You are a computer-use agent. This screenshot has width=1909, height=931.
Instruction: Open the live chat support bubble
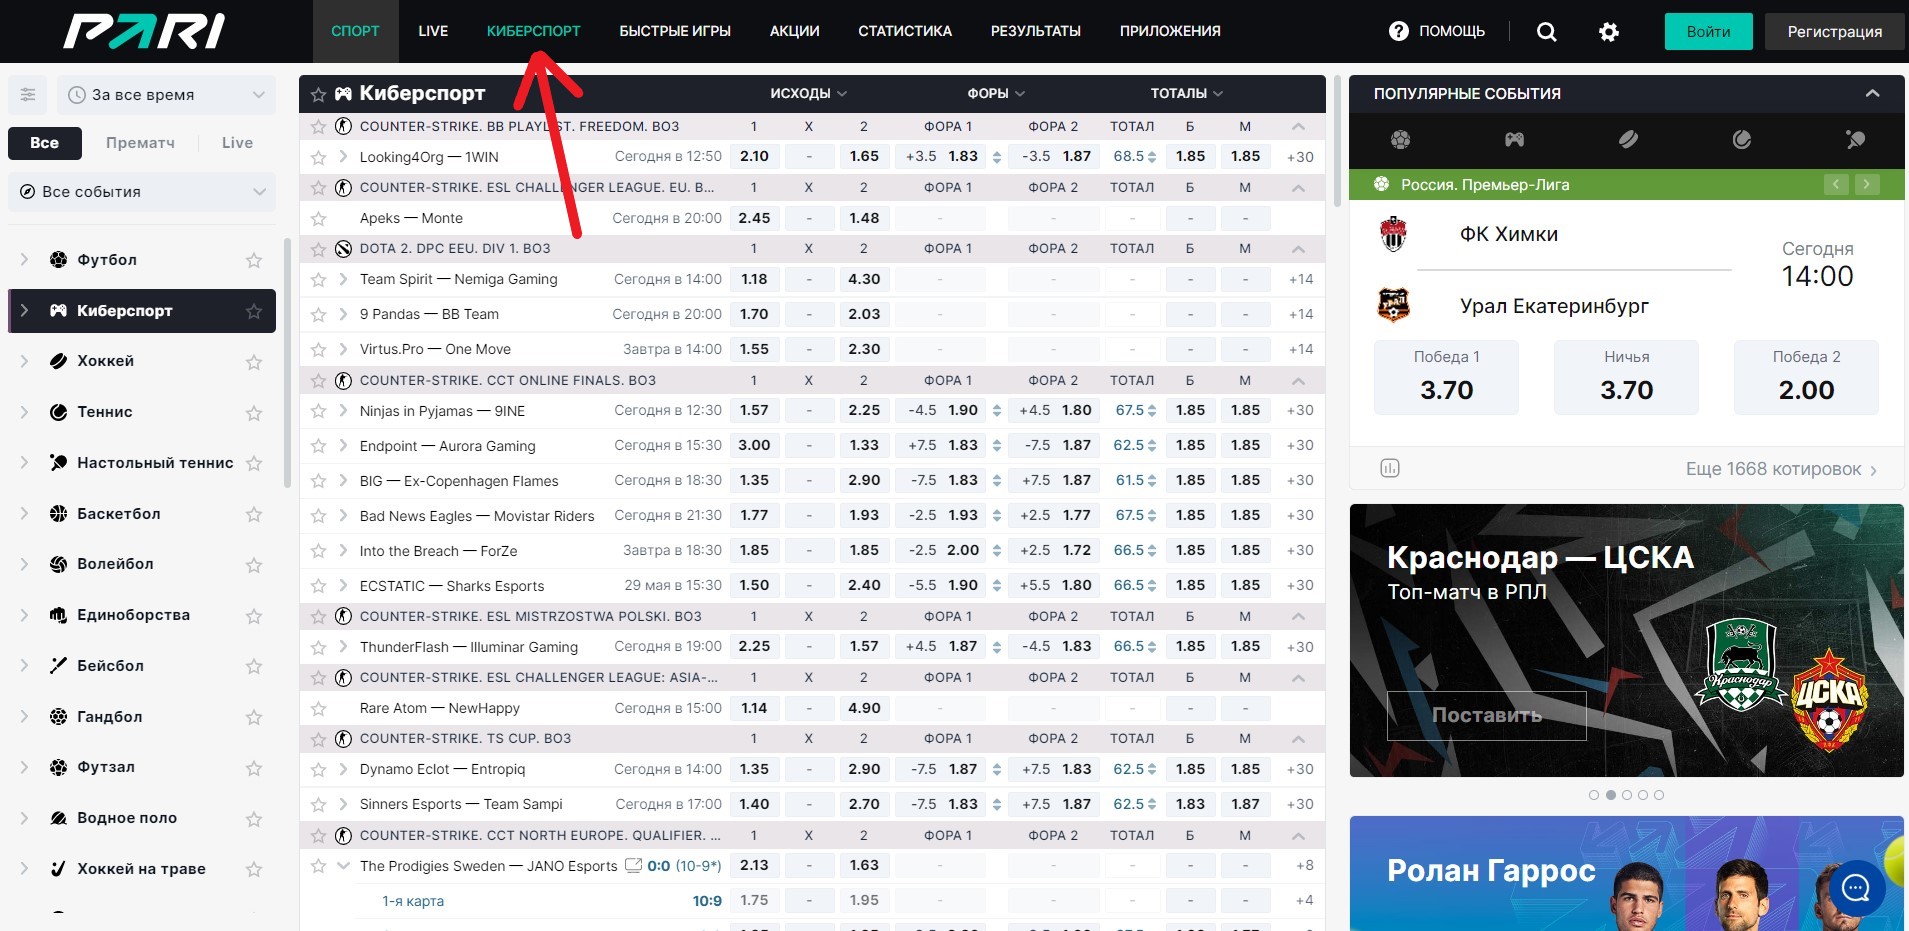[x=1857, y=887]
